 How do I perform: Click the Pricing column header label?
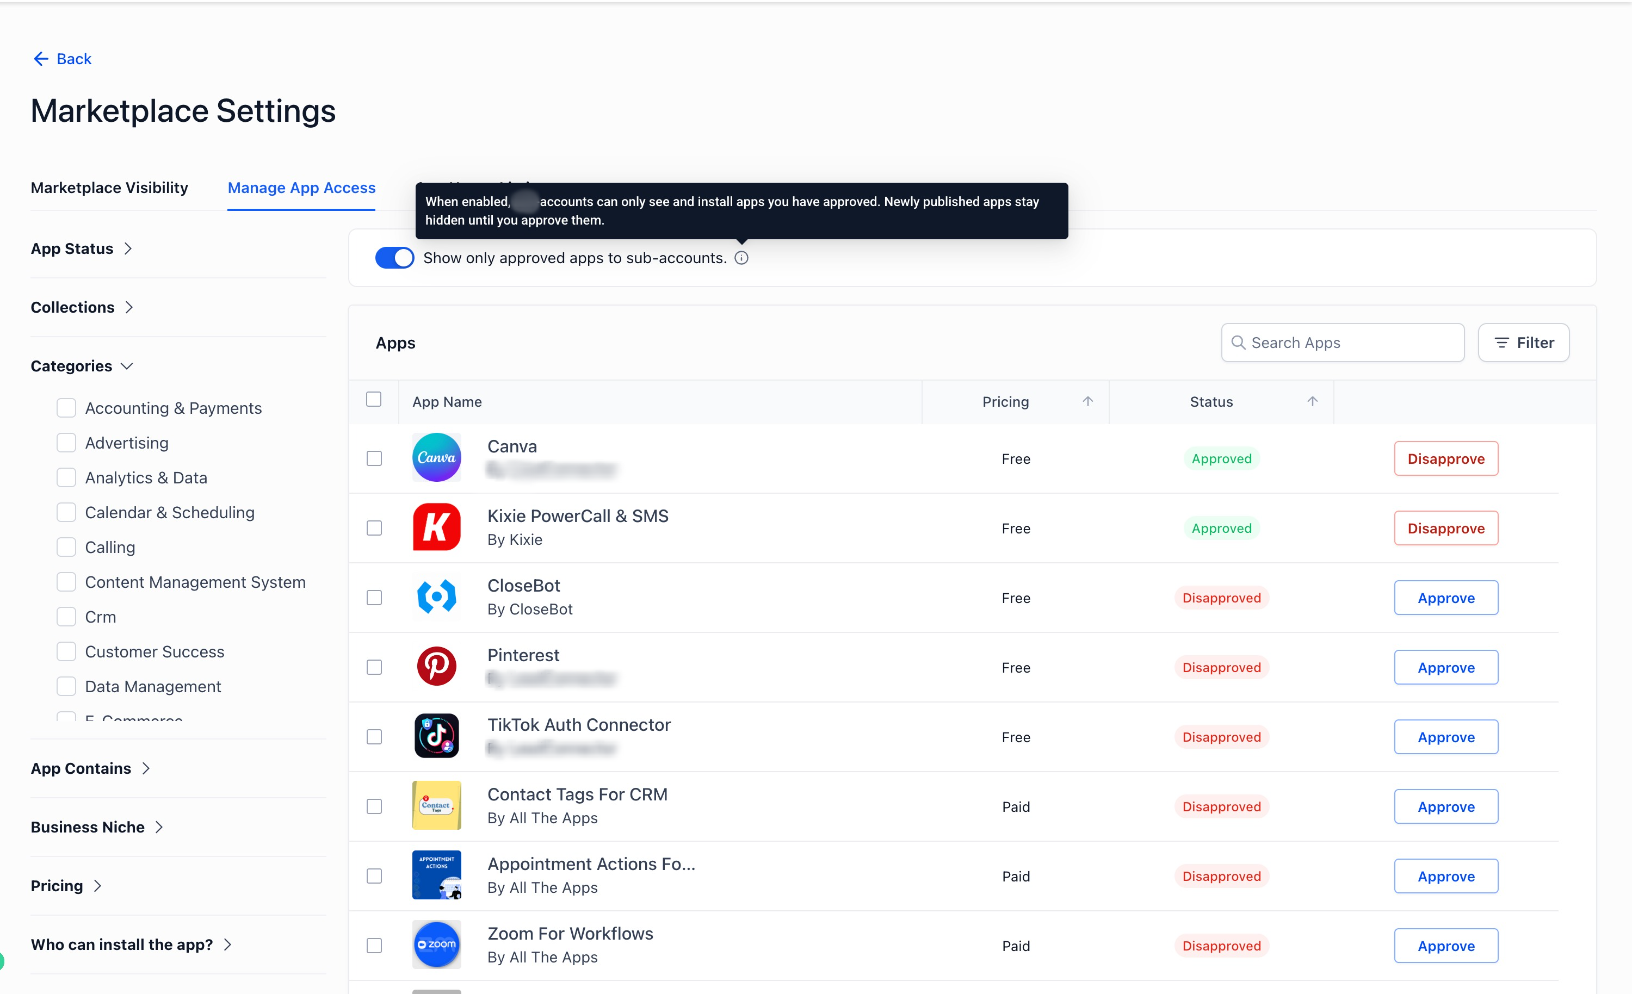(1005, 401)
